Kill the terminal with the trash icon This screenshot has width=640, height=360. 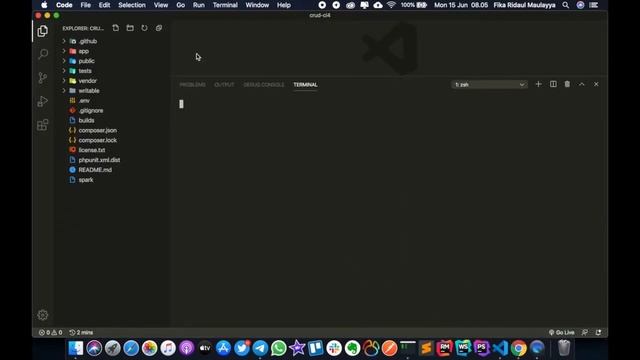[x=567, y=84]
